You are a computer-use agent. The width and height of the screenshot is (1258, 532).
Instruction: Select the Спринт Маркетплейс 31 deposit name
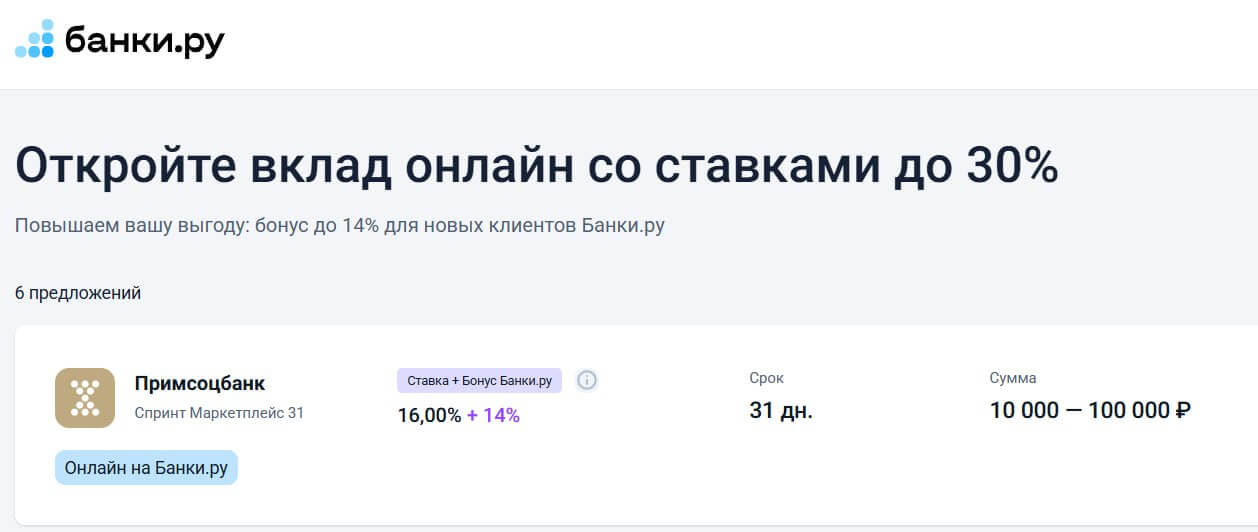(219, 412)
